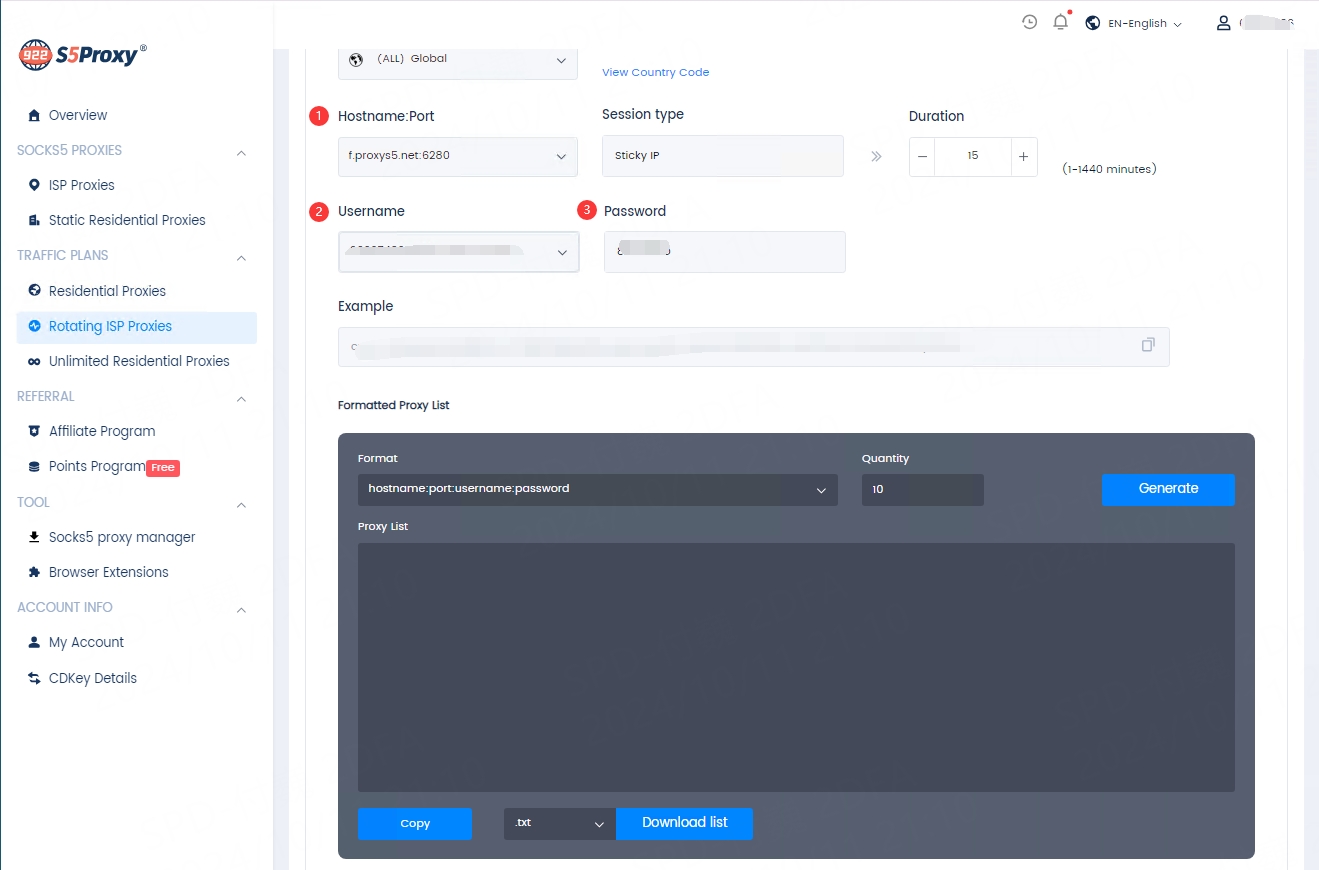Open the Hostname:Port dropdown
This screenshot has width=1319, height=870.
(x=458, y=157)
